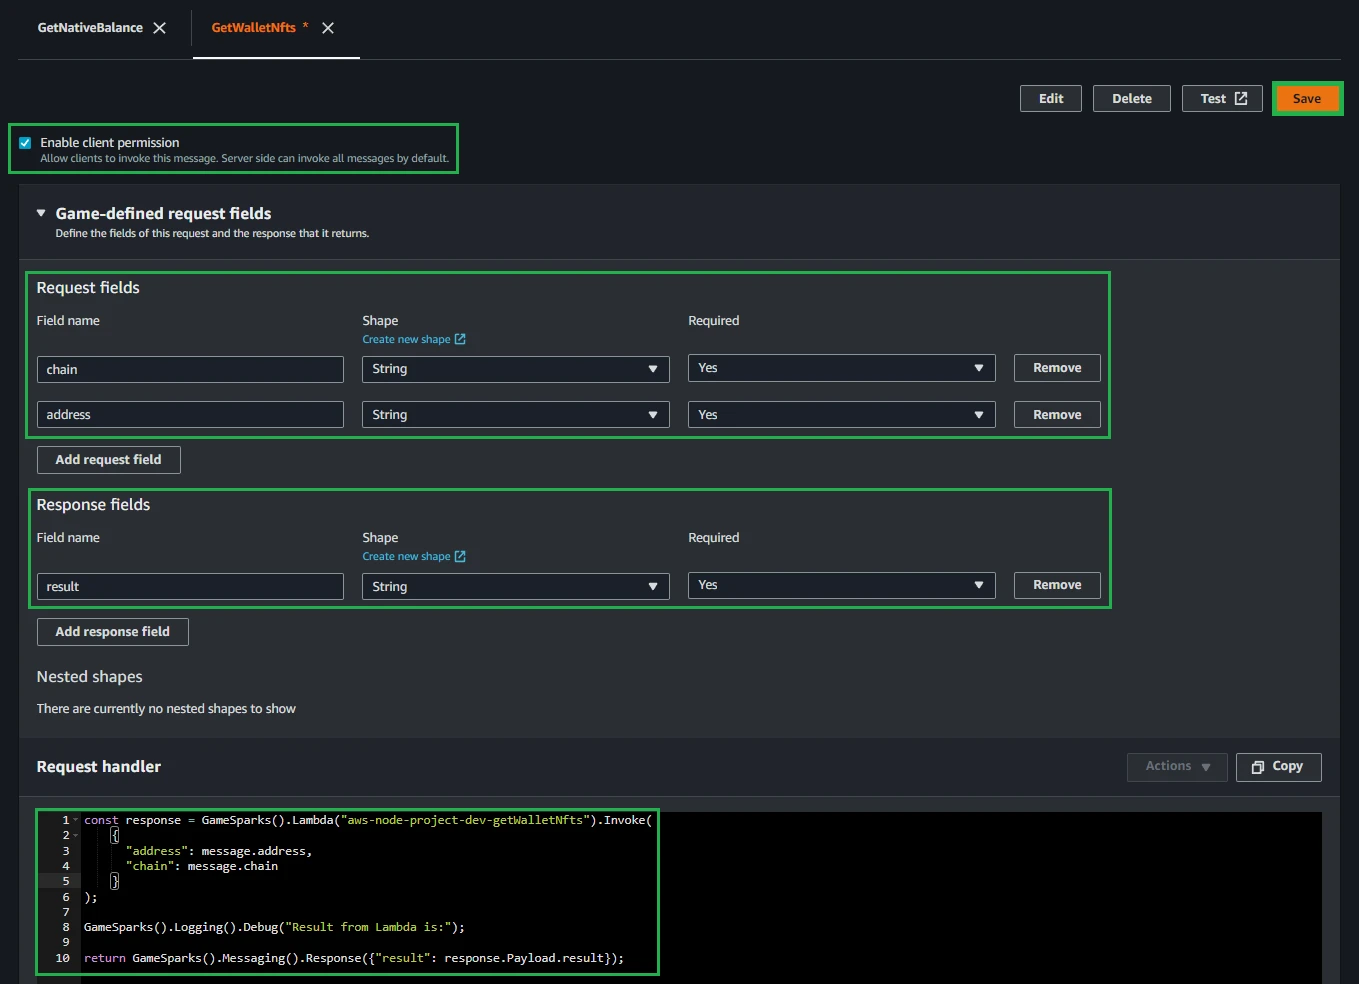Save the message configuration

click(1306, 98)
